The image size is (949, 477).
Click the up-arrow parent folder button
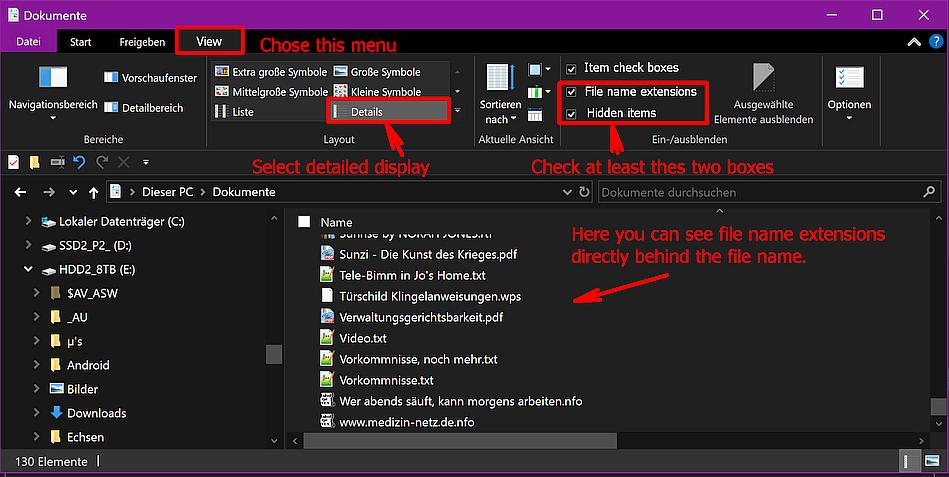[94, 192]
